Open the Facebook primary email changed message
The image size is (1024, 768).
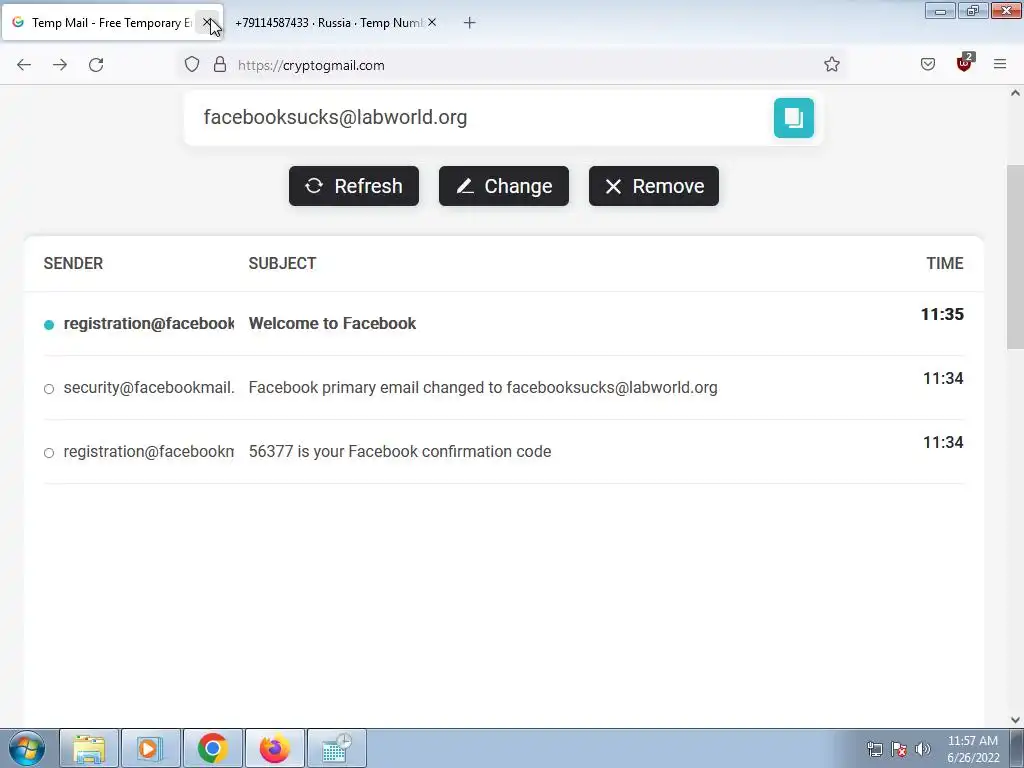pos(504,387)
